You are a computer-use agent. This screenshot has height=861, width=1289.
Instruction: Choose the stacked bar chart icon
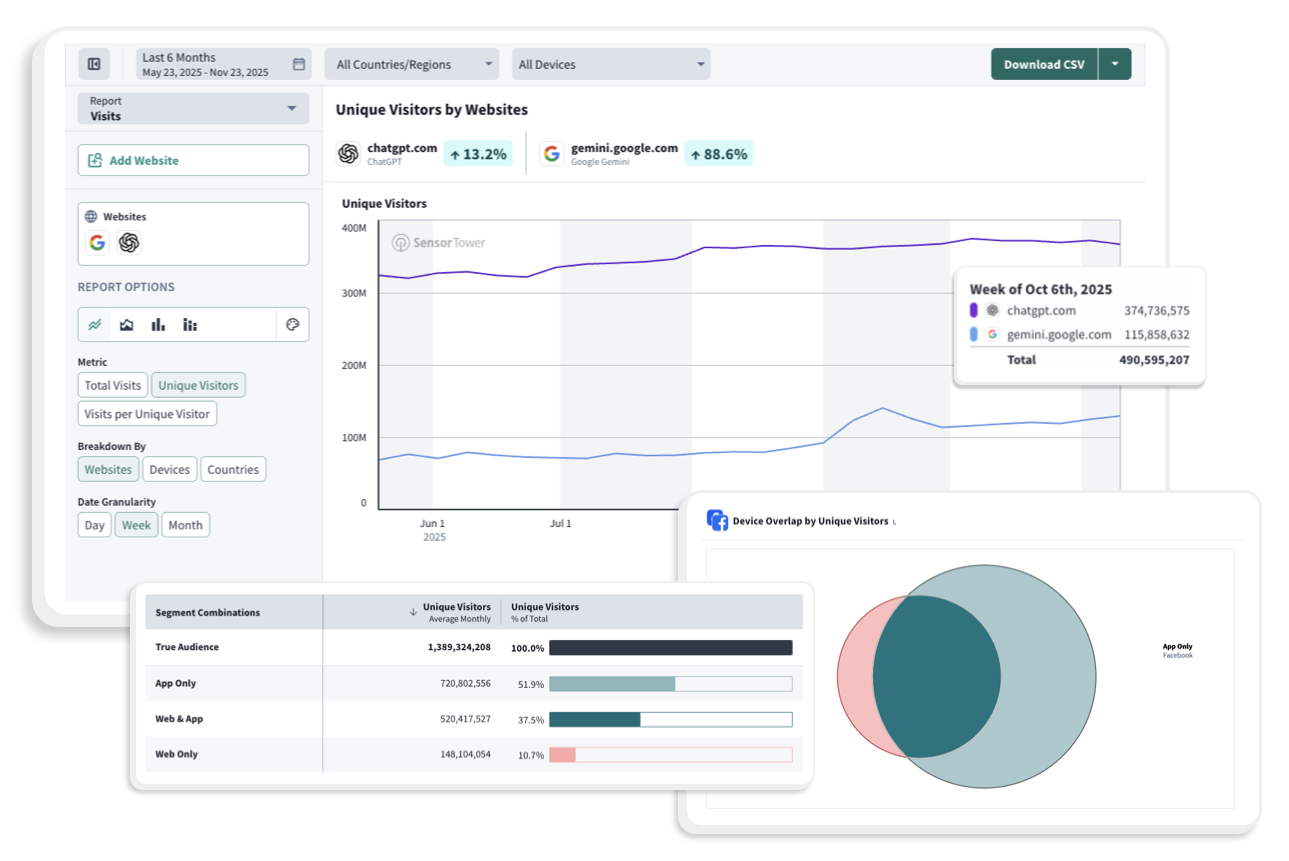(x=190, y=324)
